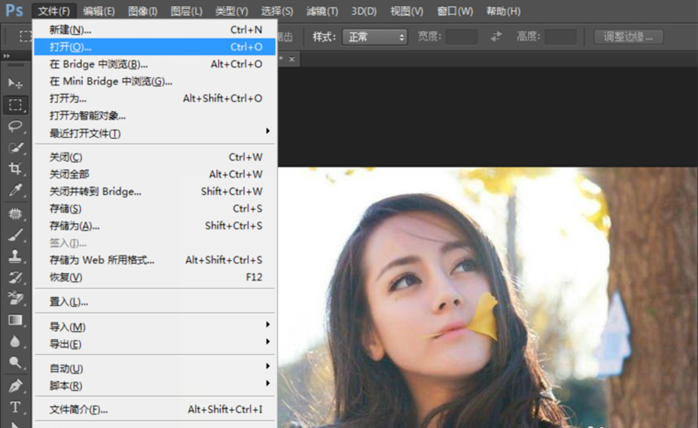This screenshot has width=698, height=428.
Task: Select the Gradient tool
Action: [15, 320]
